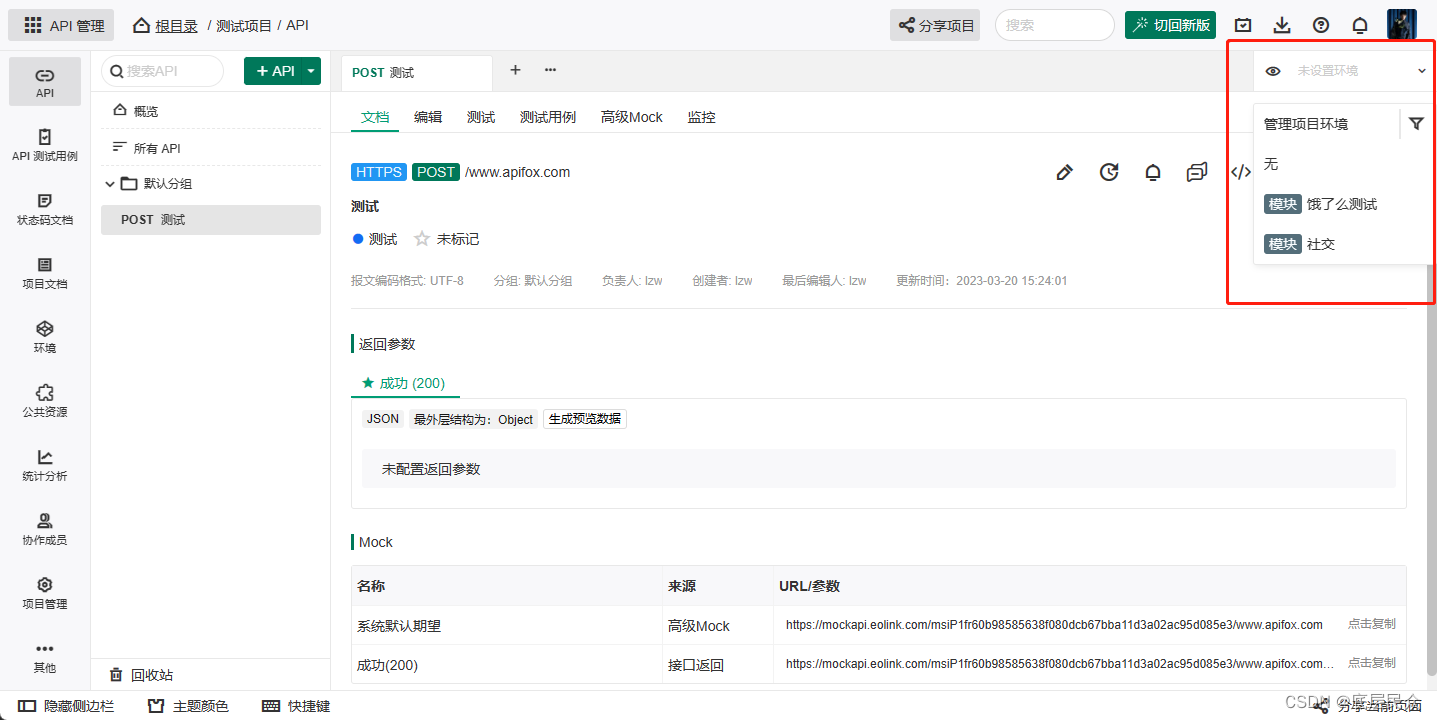This screenshot has height=720, width=1437.
Task: Click the pencil edit icon
Action: pos(1065,172)
